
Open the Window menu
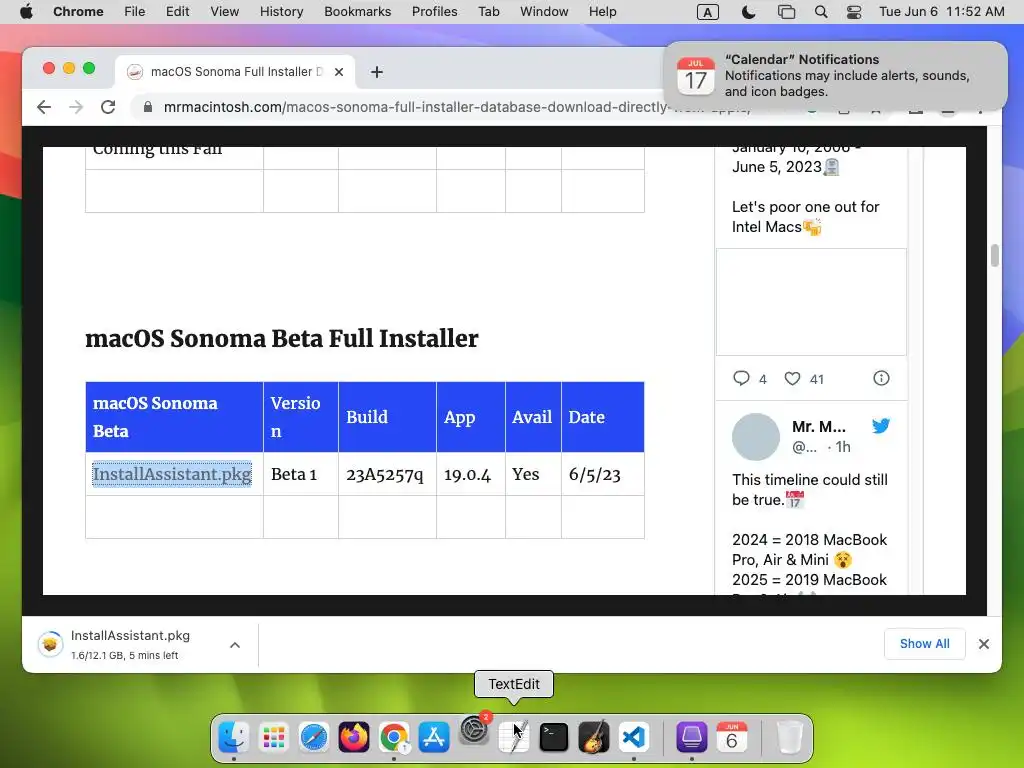pos(544,12)
